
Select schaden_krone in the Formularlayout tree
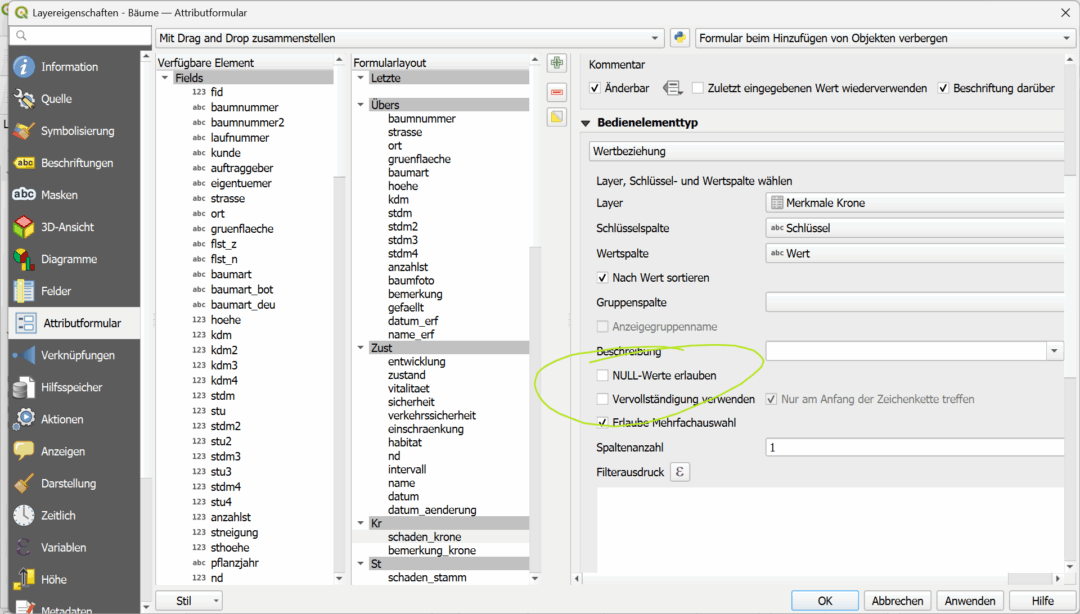click(424, 537)
